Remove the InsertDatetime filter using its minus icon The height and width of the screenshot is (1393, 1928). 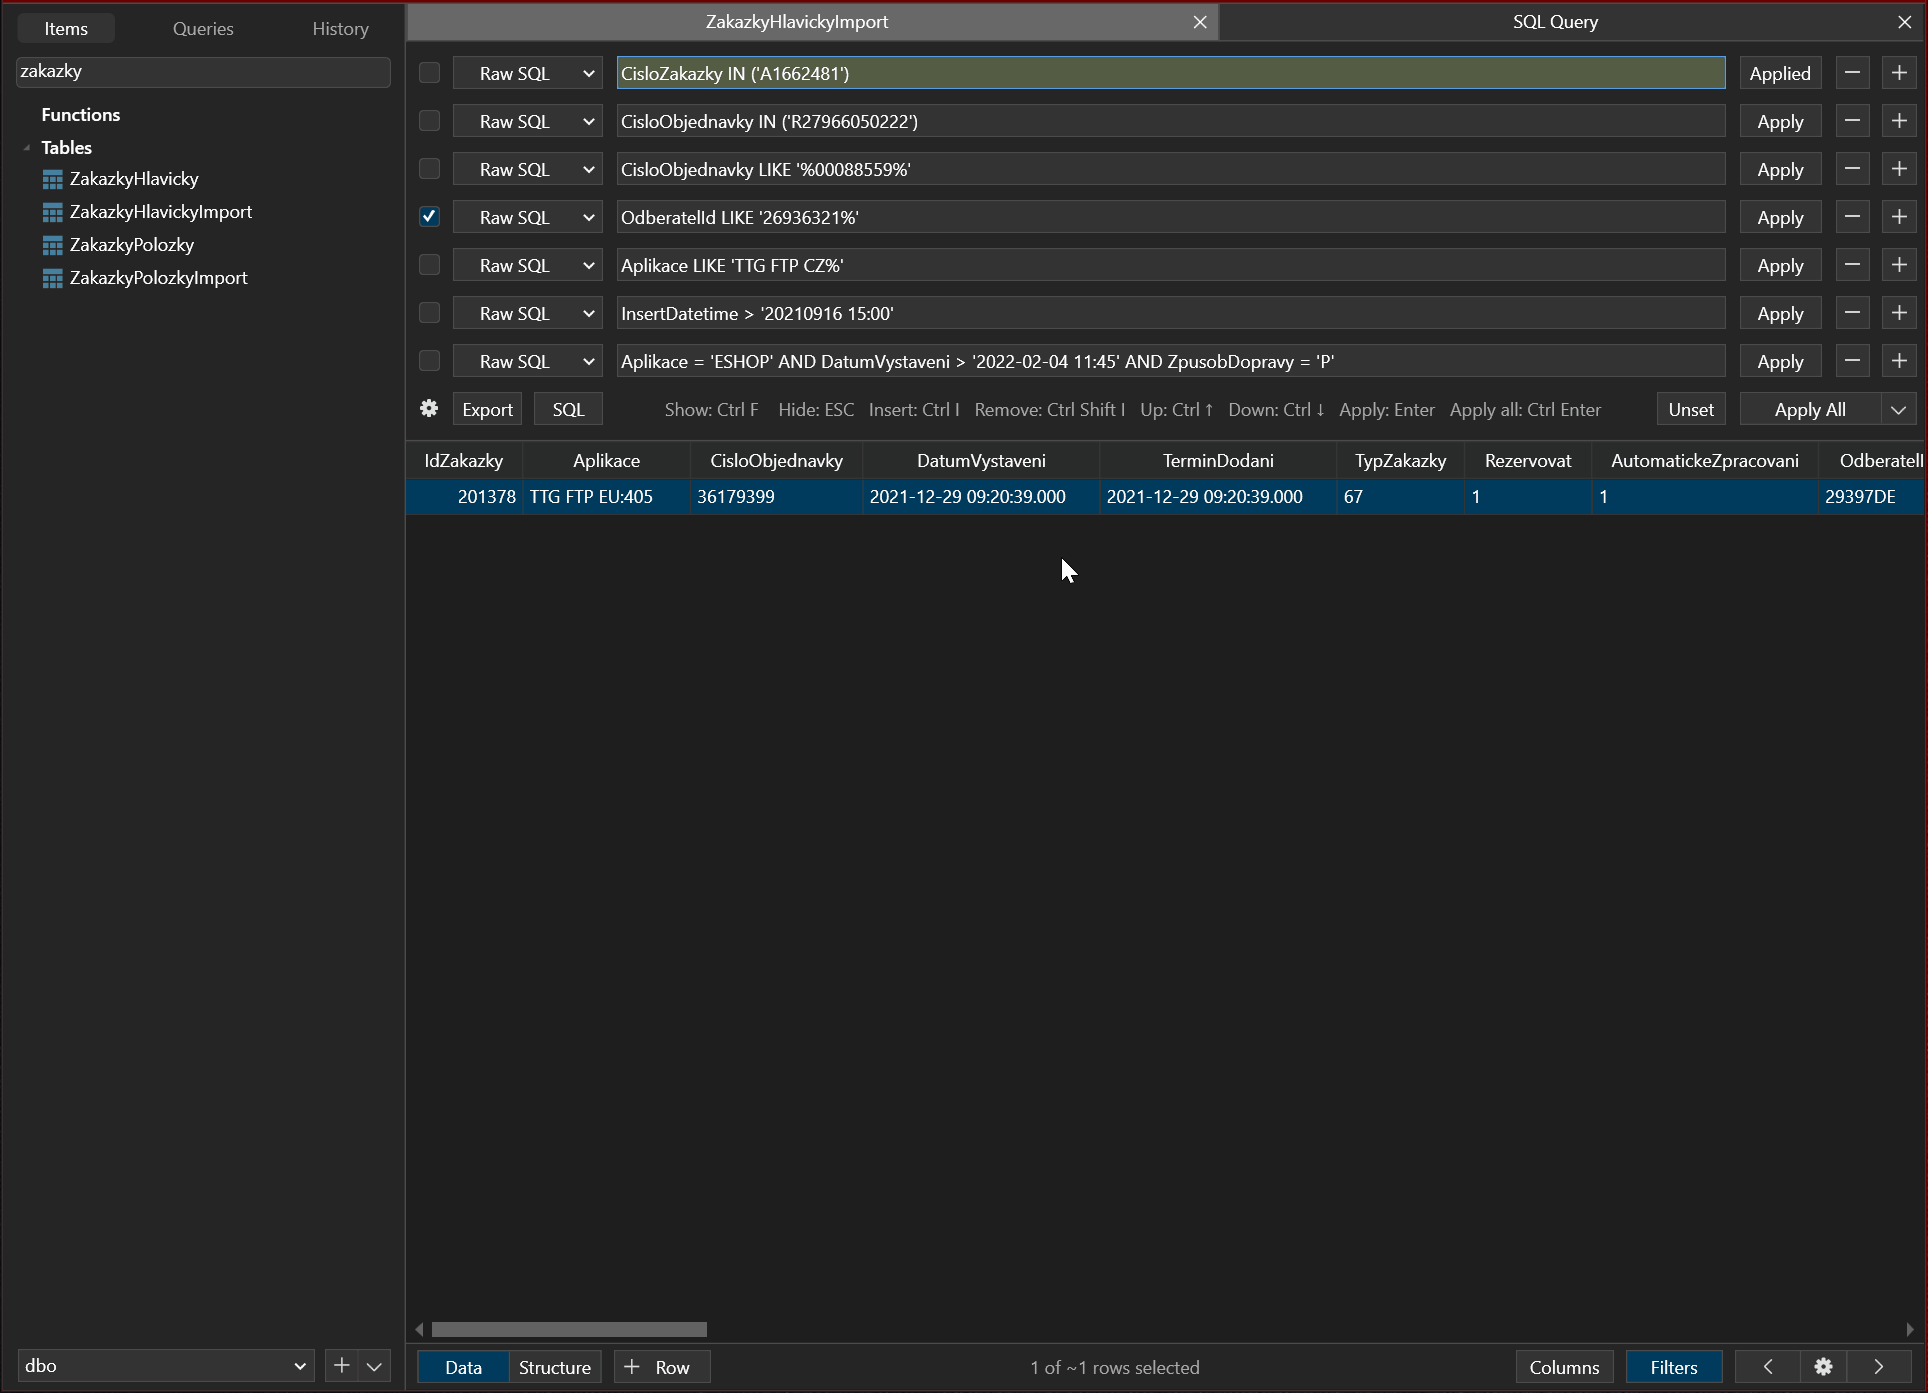point(1852,312)
